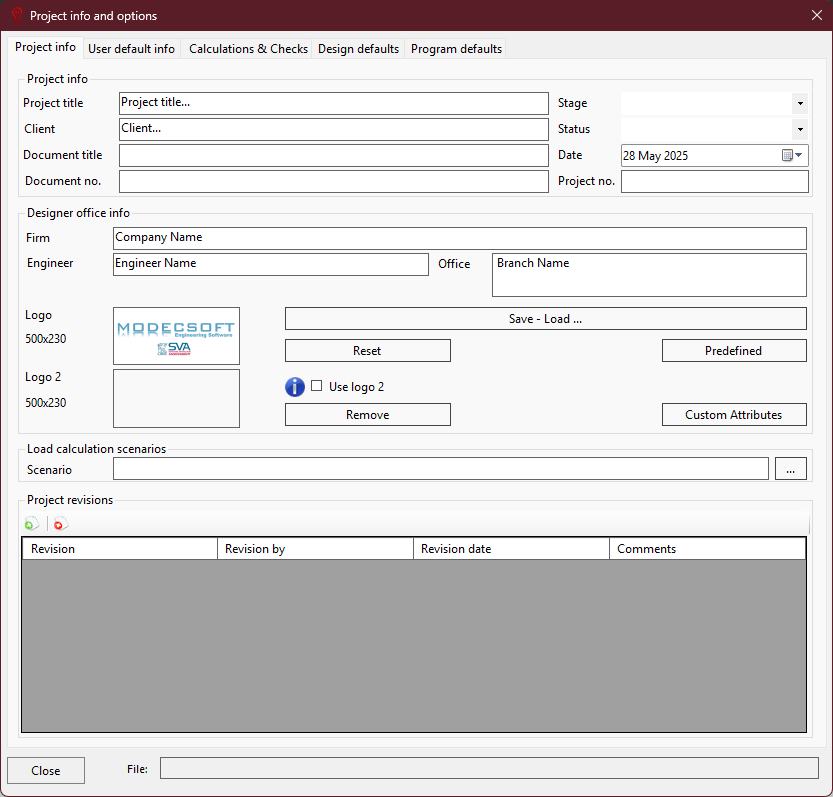This screenshot has width=833, height=797.
Task: Click the Project title input field
Action: [x=334, y=104]
